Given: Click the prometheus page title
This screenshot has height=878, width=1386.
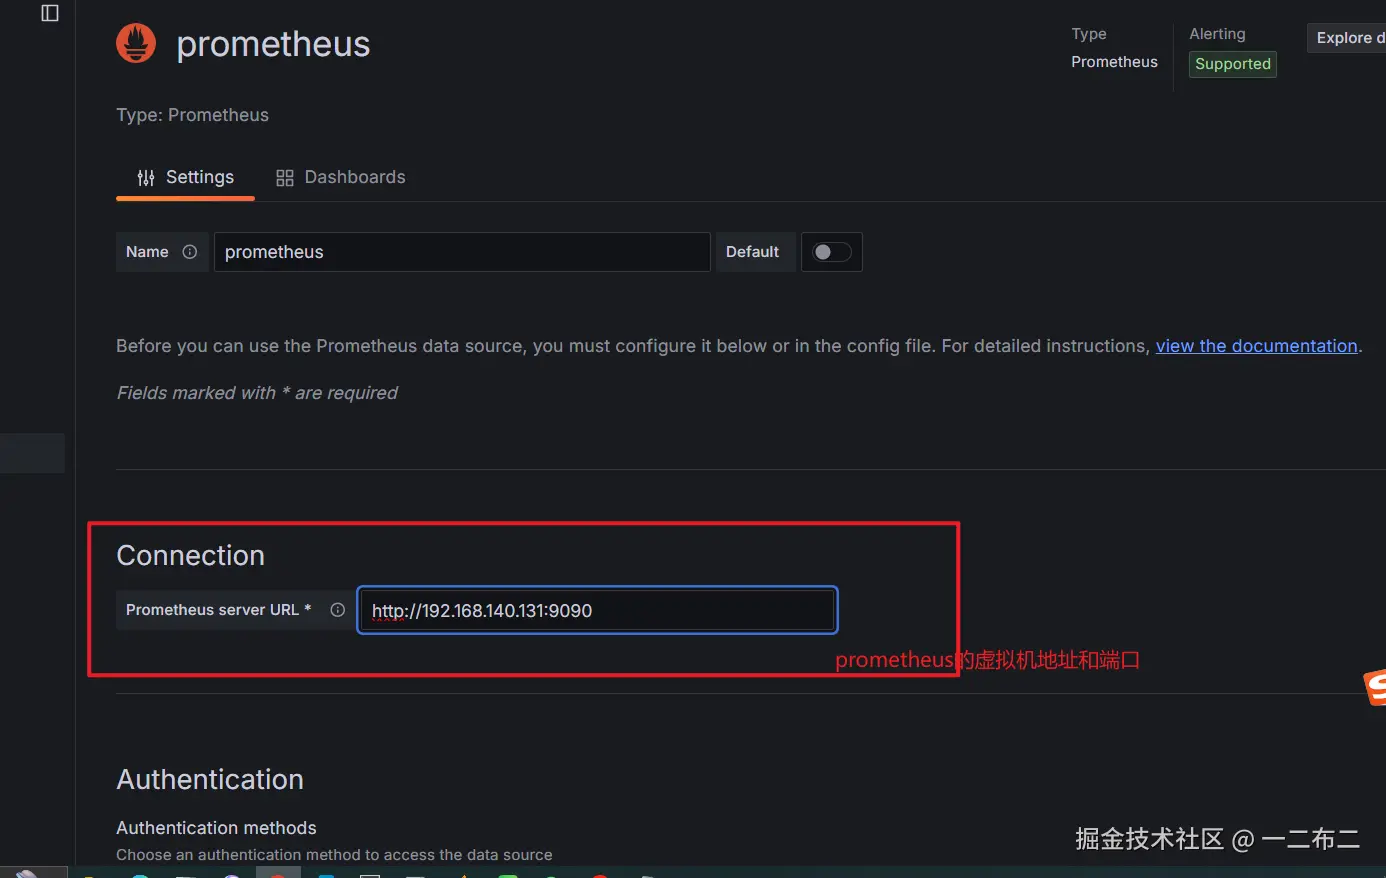Looking at the screenshot, I should [273, 44].
